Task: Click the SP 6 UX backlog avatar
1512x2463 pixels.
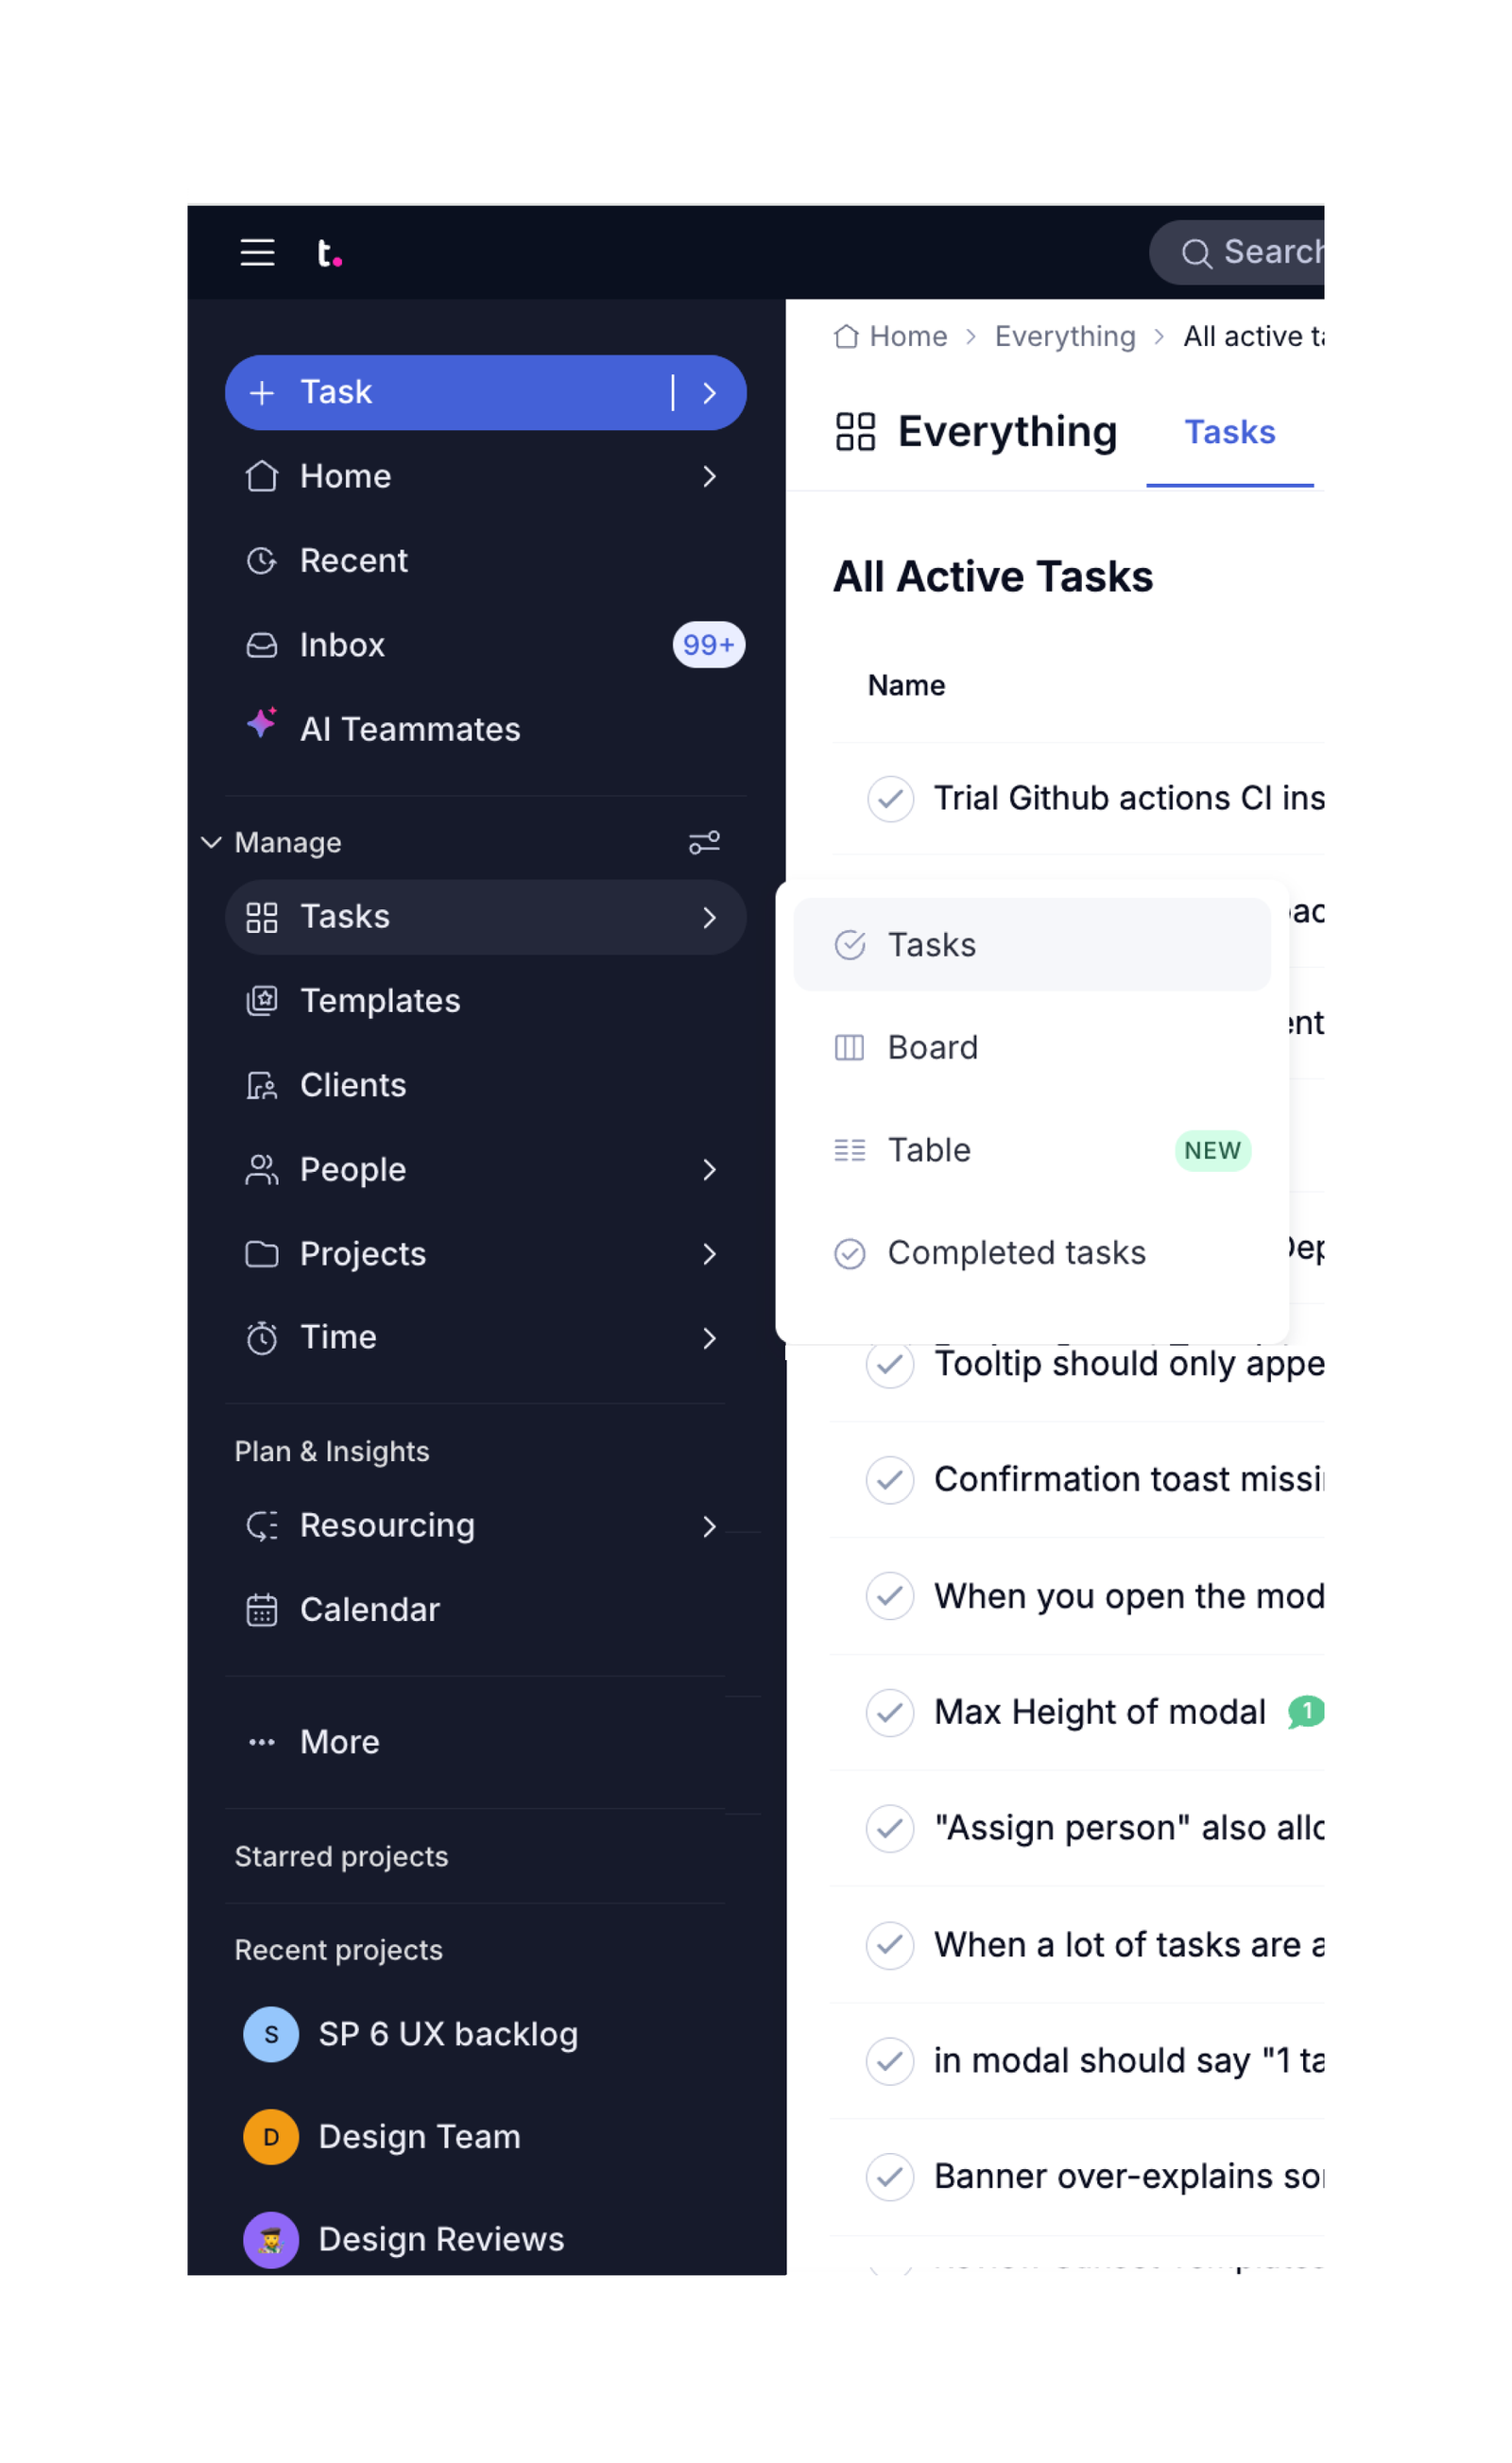Action: tap(271, 2034)
